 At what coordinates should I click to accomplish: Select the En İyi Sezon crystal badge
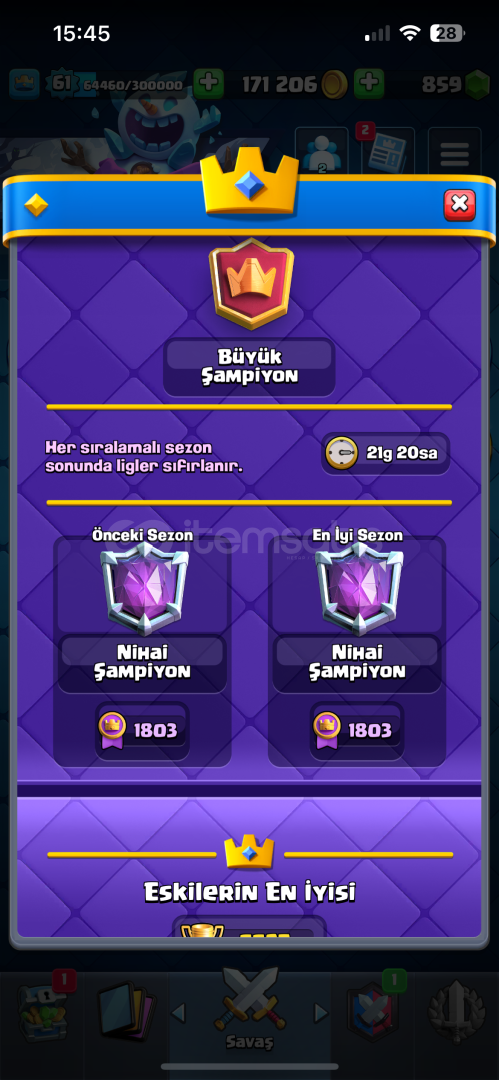point(358,588)
